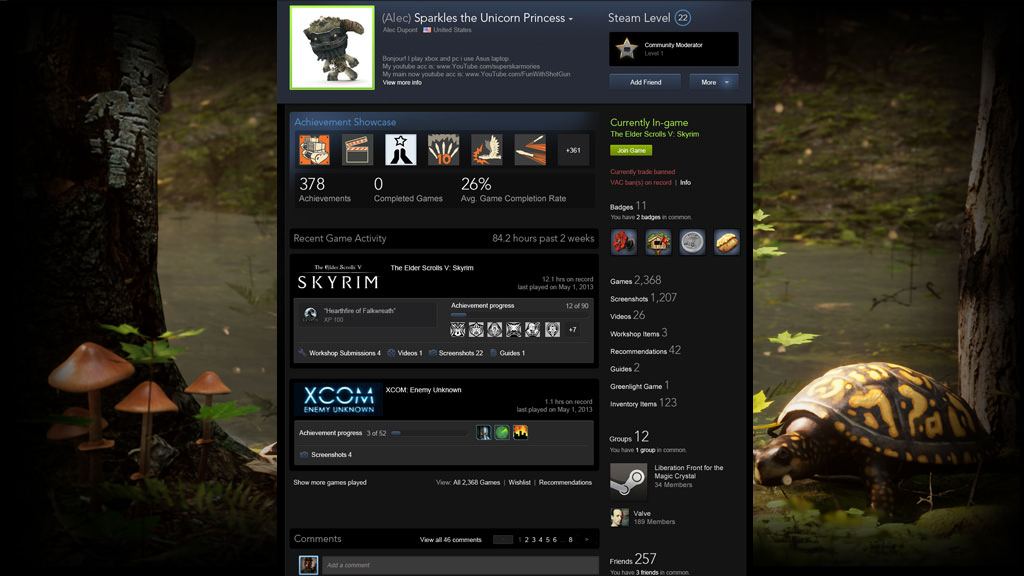Click the XCOM Enemy Unknown logo

[338, 399]
